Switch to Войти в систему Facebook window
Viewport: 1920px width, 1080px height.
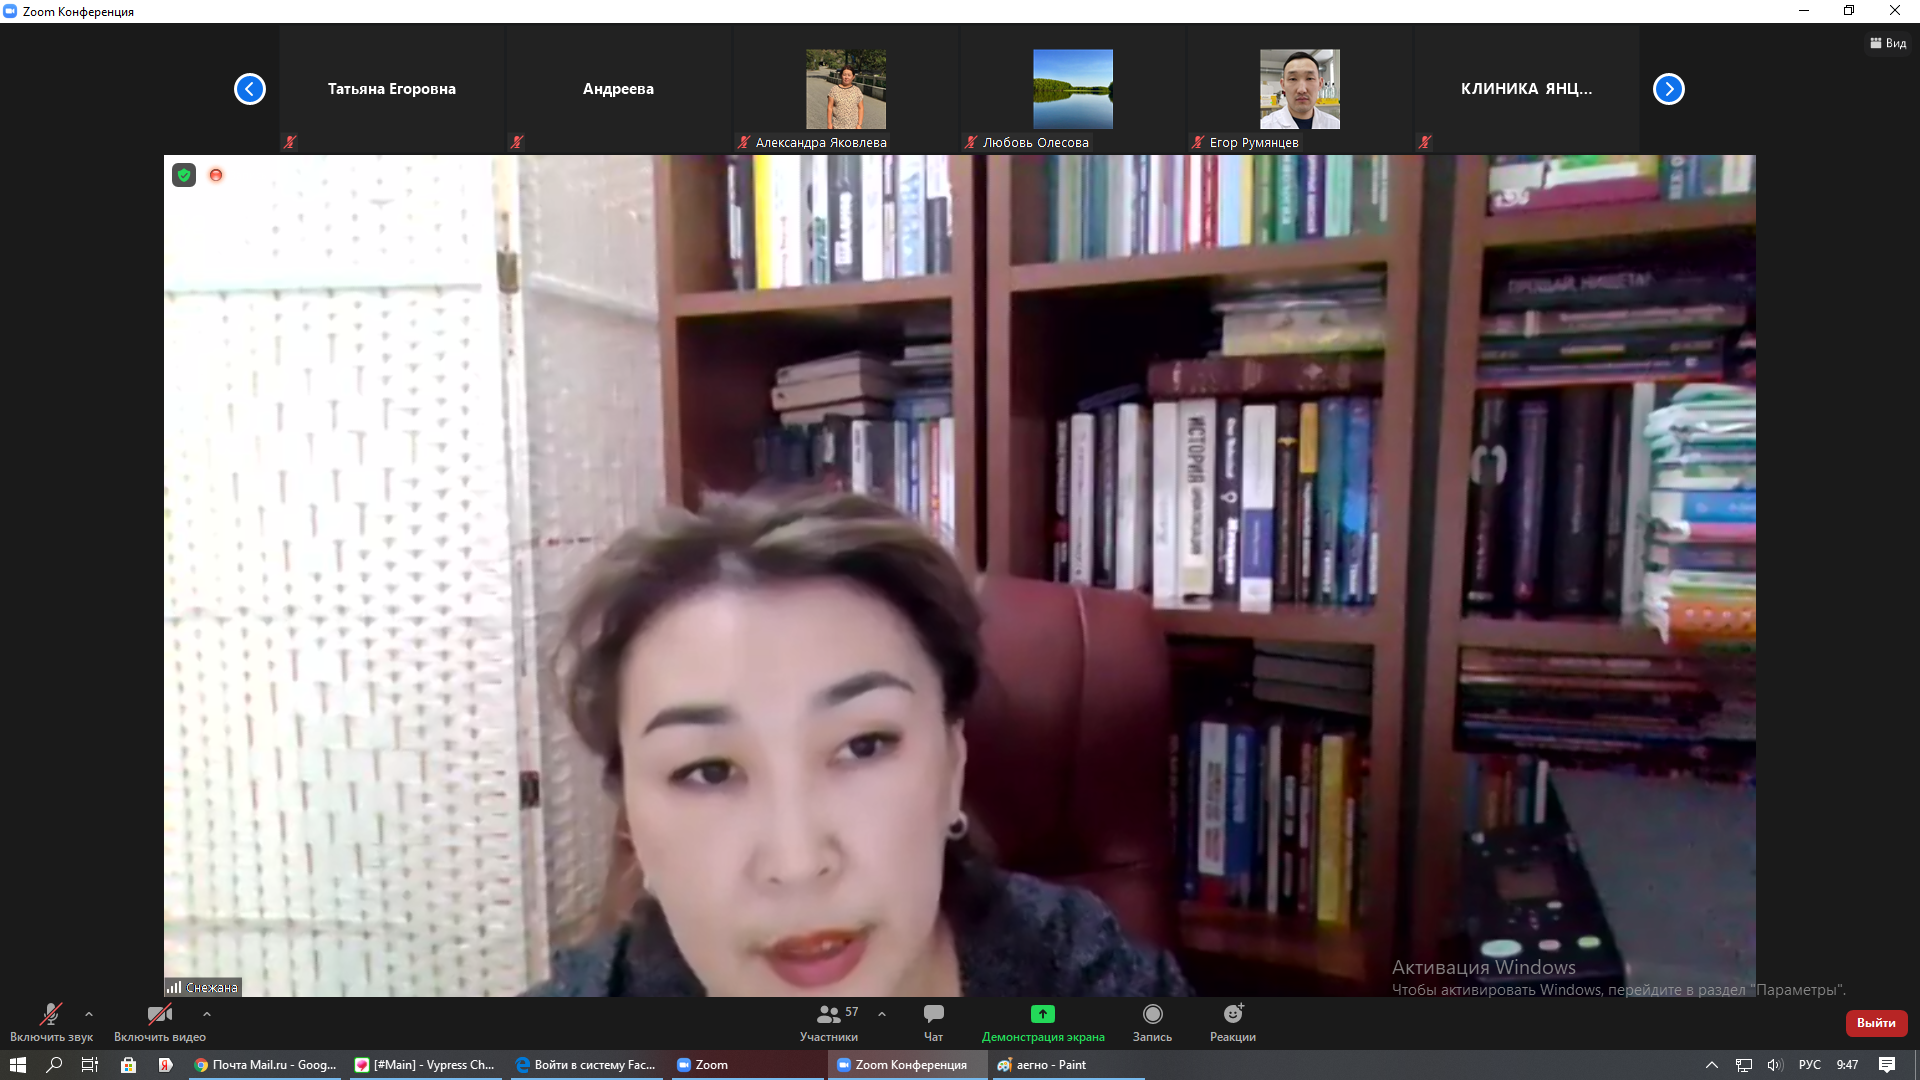(x=587, y=1065)
